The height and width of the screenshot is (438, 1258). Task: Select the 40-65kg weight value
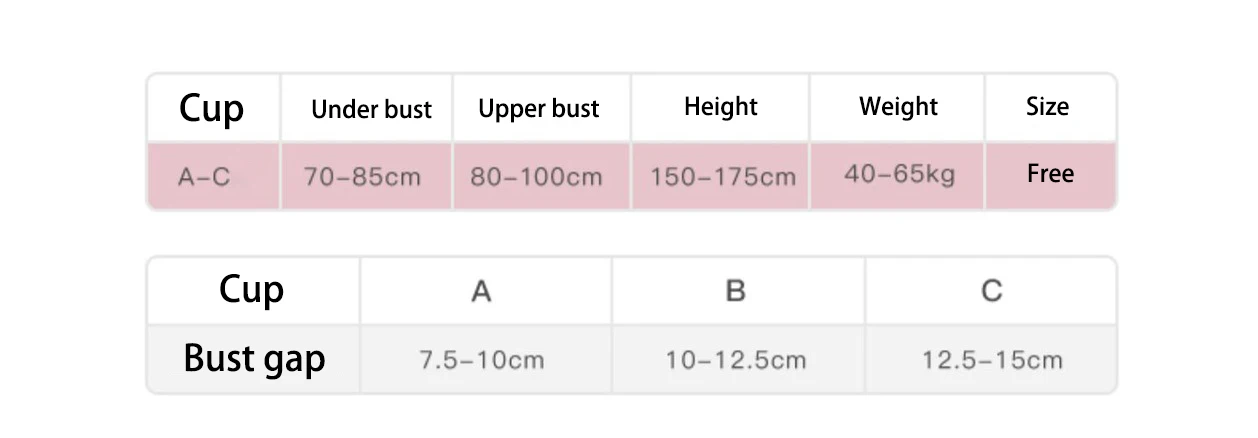pyautogui.click(x=899, y=175)
